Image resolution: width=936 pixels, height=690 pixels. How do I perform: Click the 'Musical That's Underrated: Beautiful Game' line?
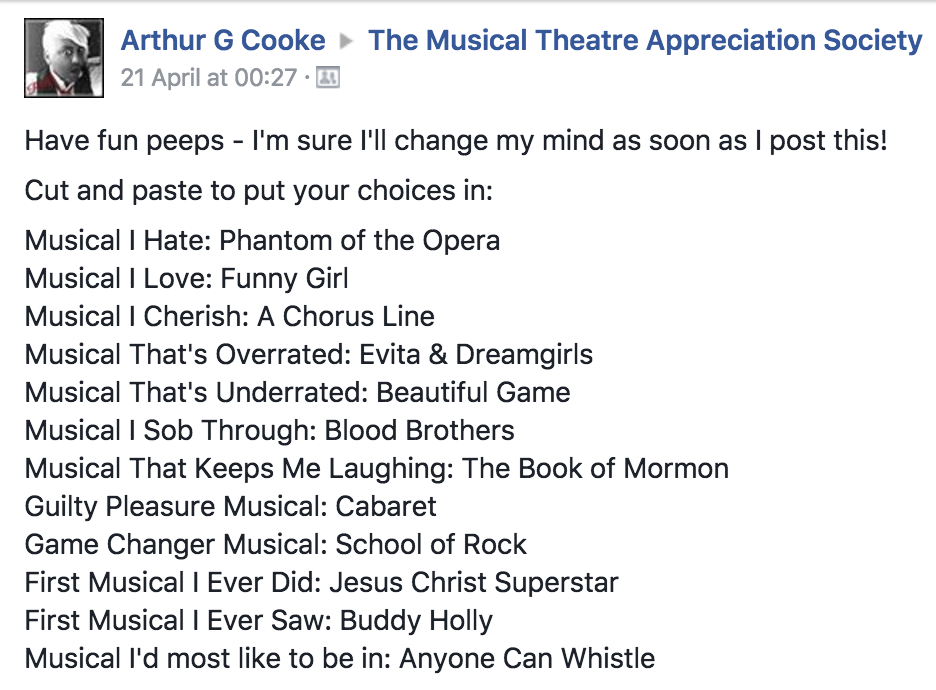[297, 393]
